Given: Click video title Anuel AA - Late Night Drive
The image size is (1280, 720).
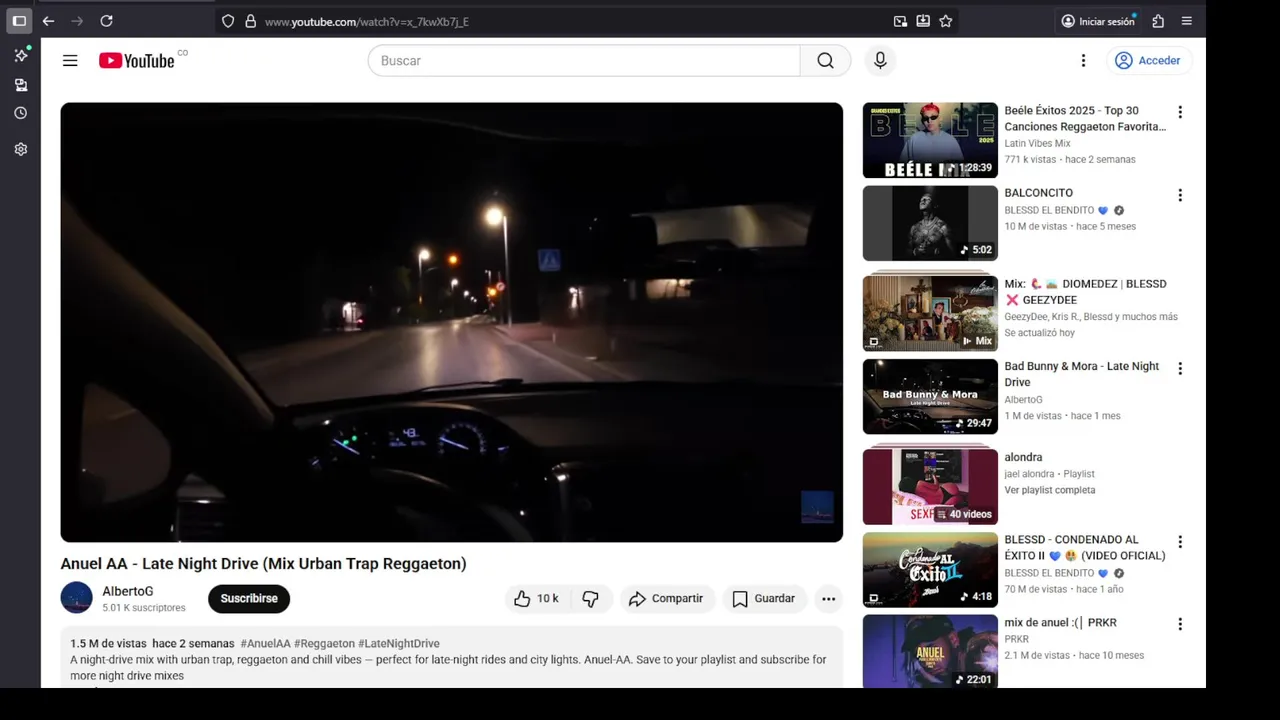Looking at the screenshot, I should tap(263, 564).
